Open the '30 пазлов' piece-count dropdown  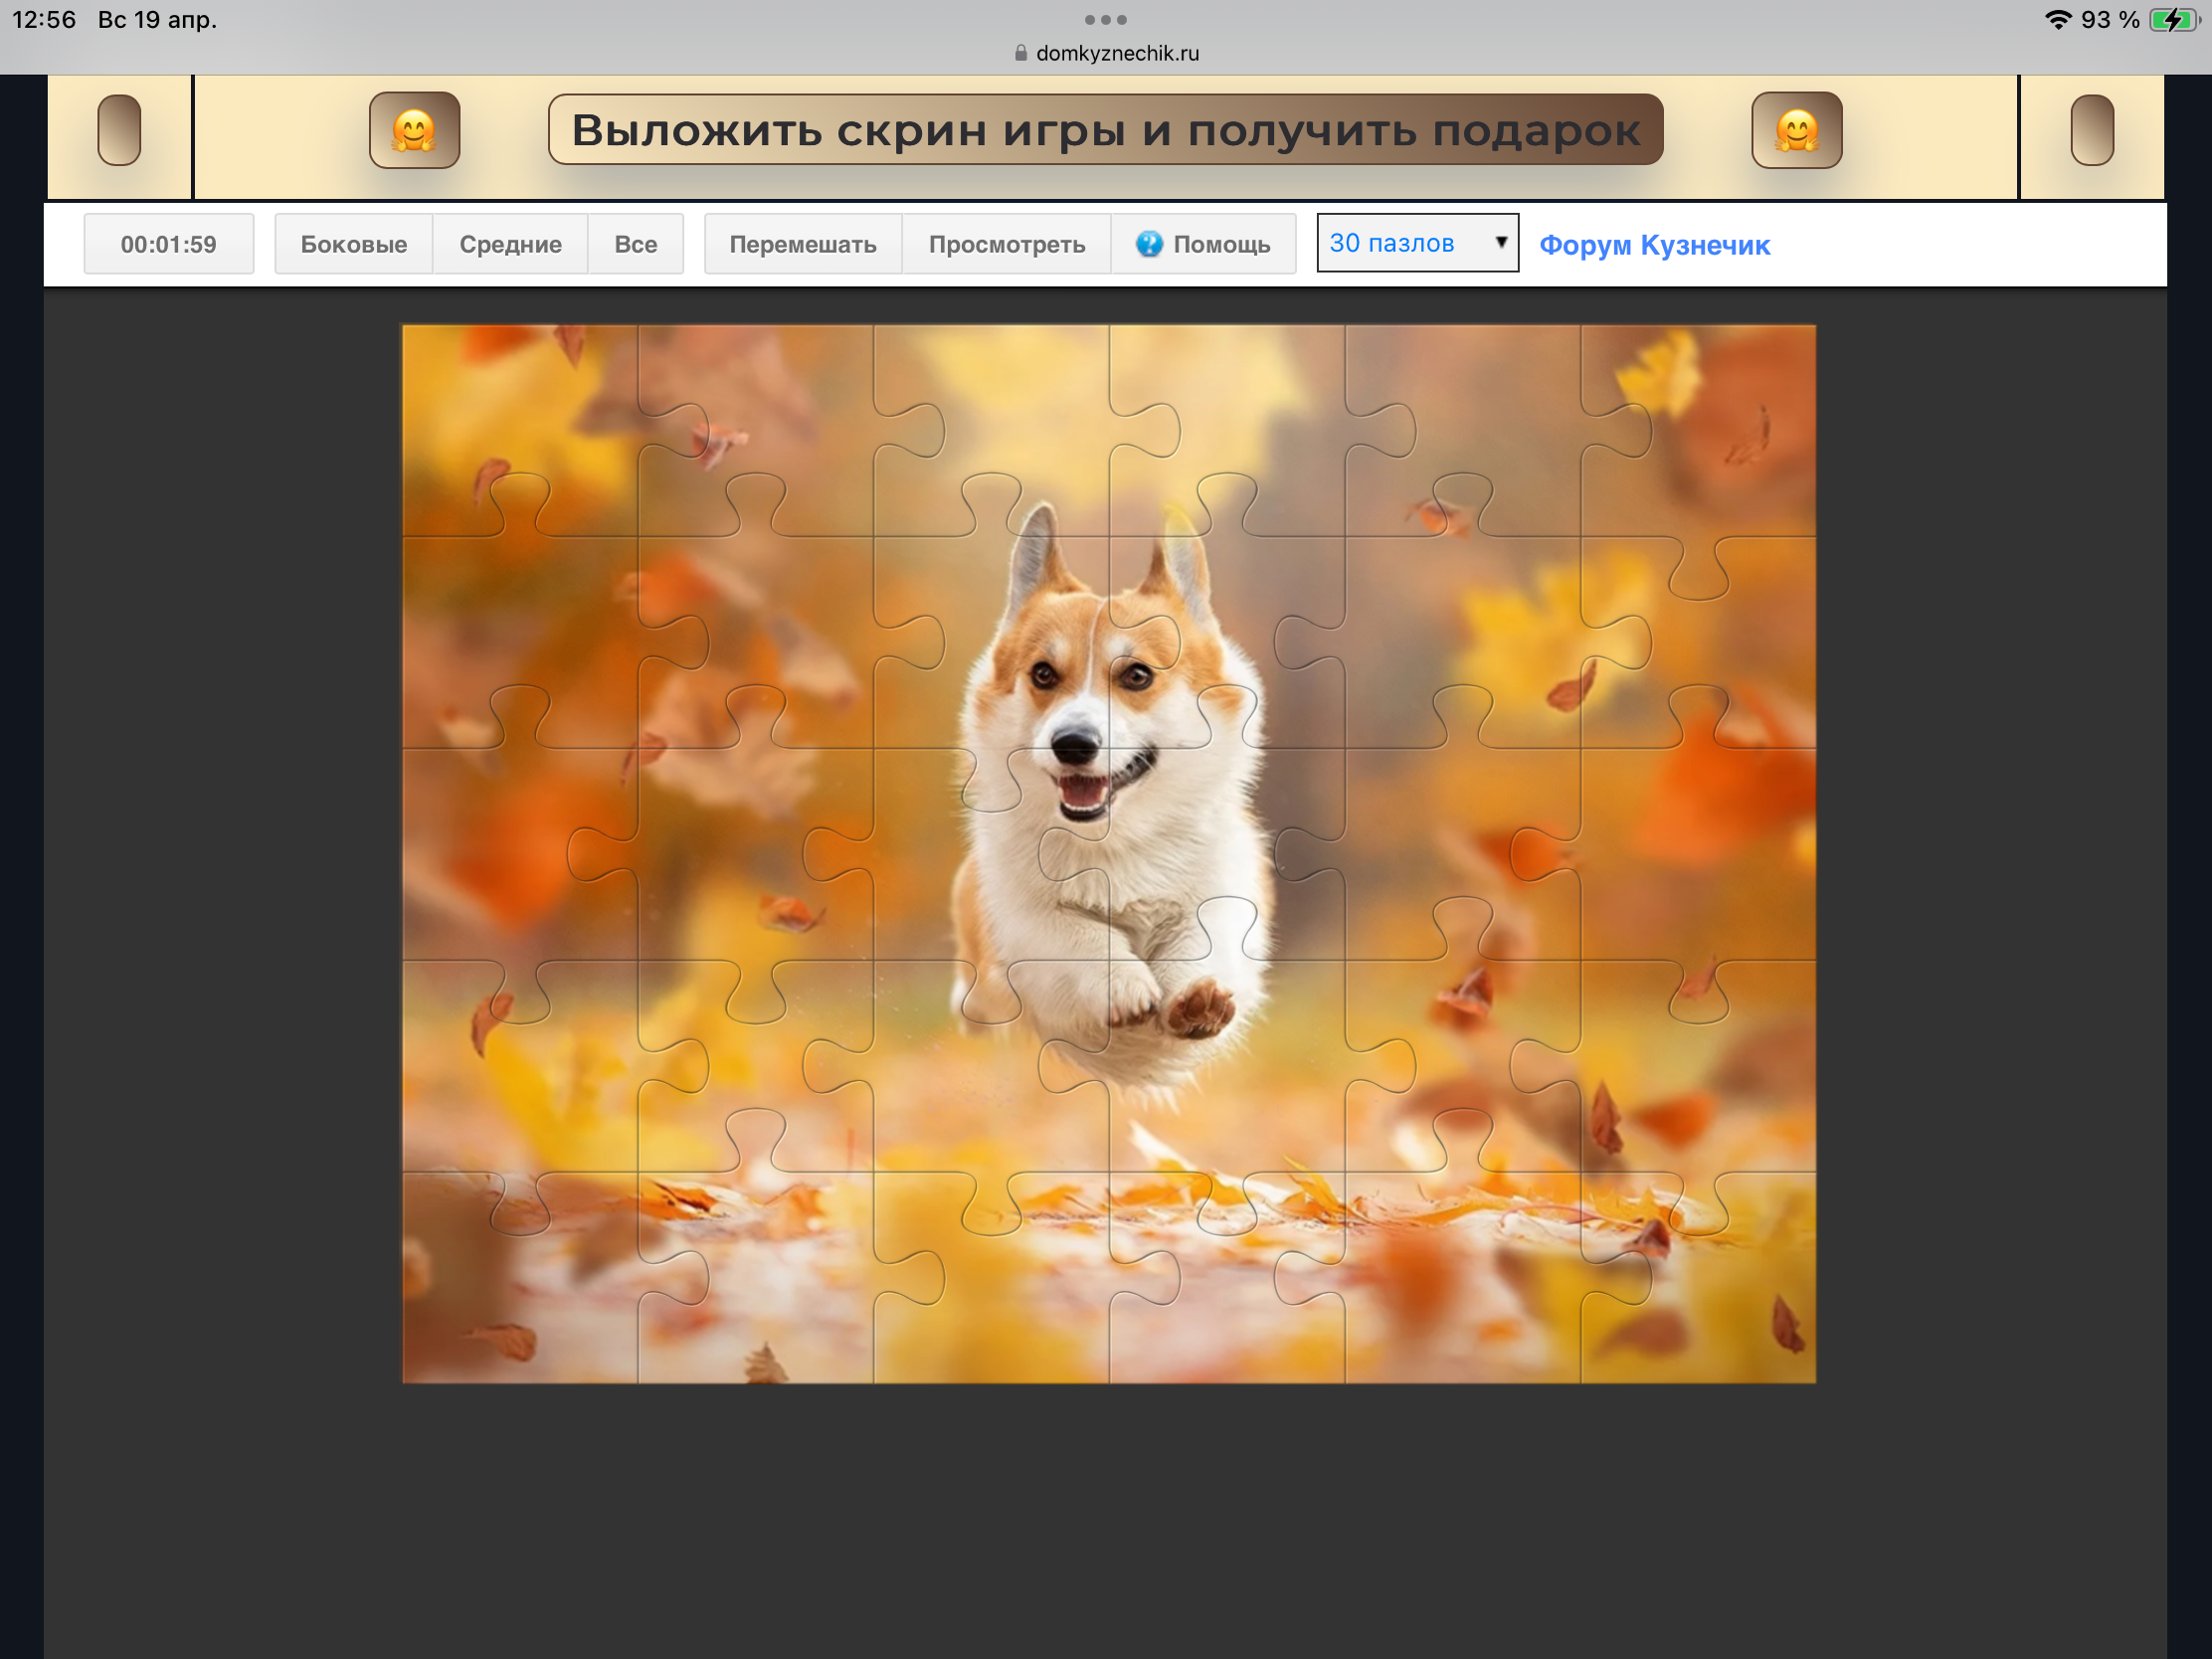tap(1416, 243)
